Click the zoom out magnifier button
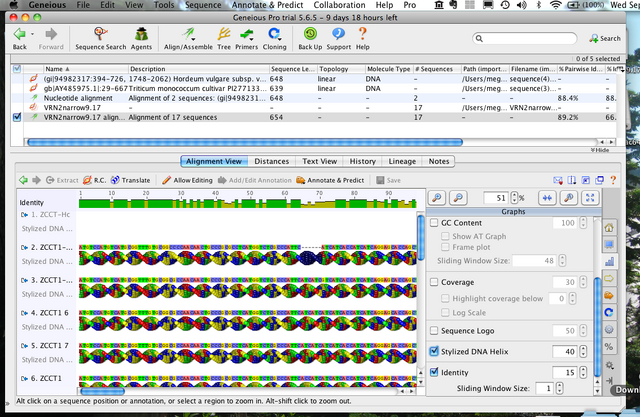The height and width of the screenshot is (417, 640). [x=458, y=198]
